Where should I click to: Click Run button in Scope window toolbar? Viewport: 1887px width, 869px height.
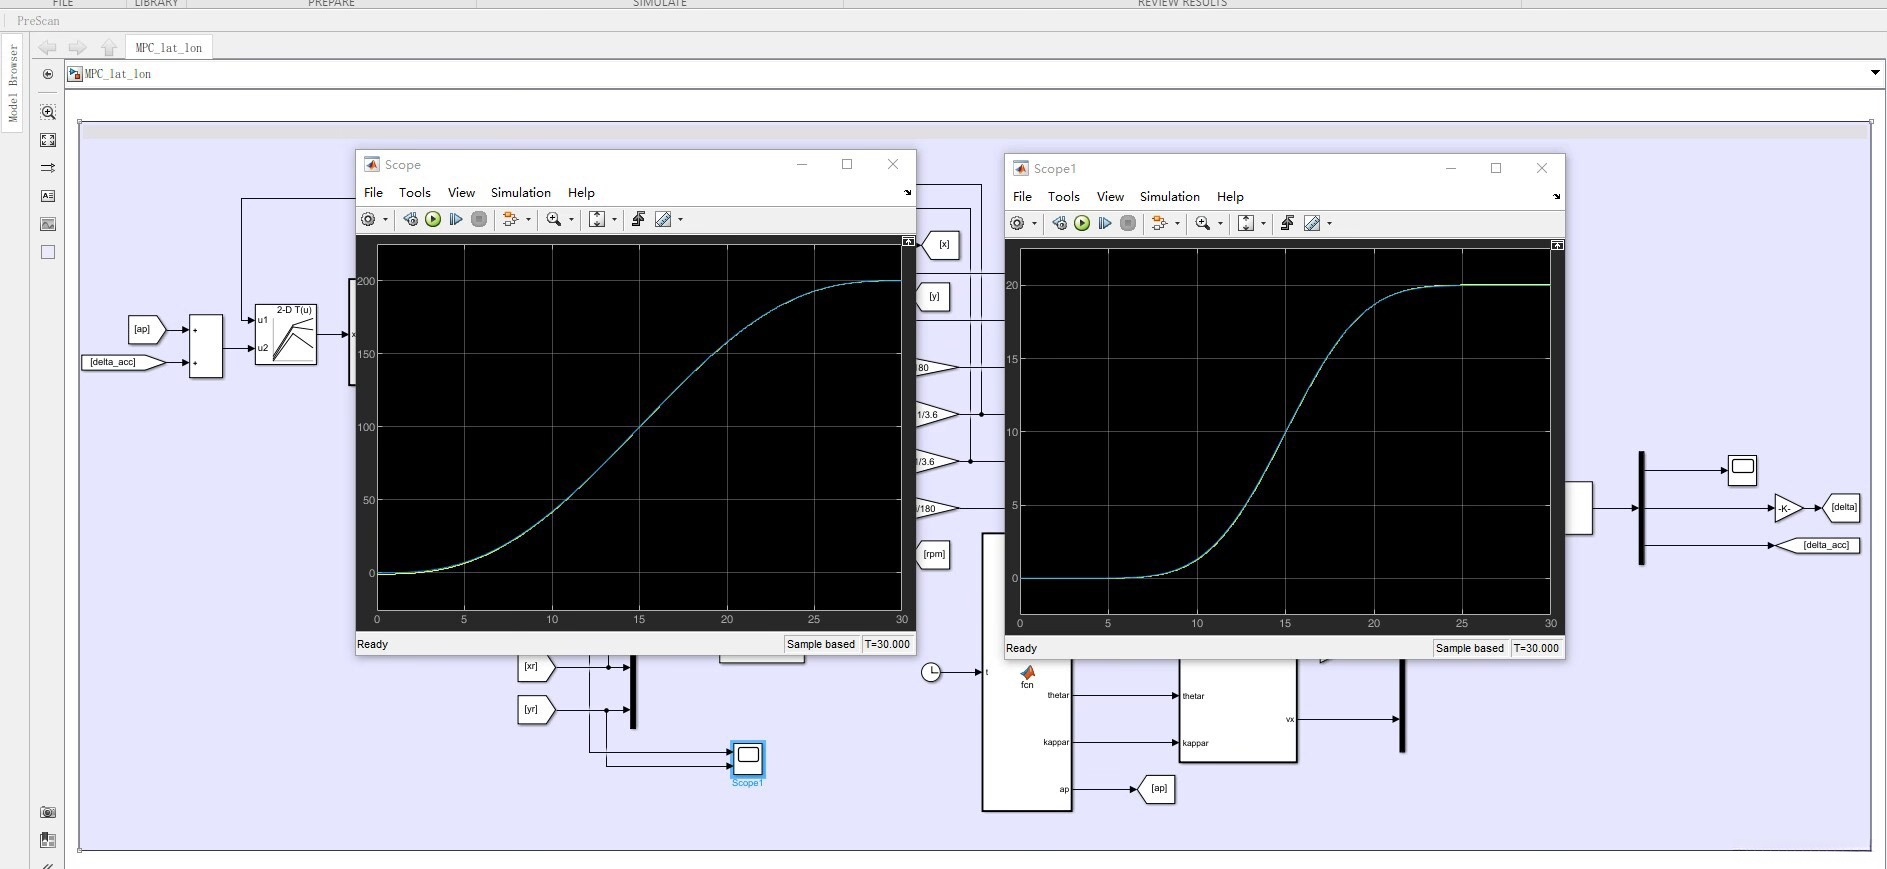433,220
